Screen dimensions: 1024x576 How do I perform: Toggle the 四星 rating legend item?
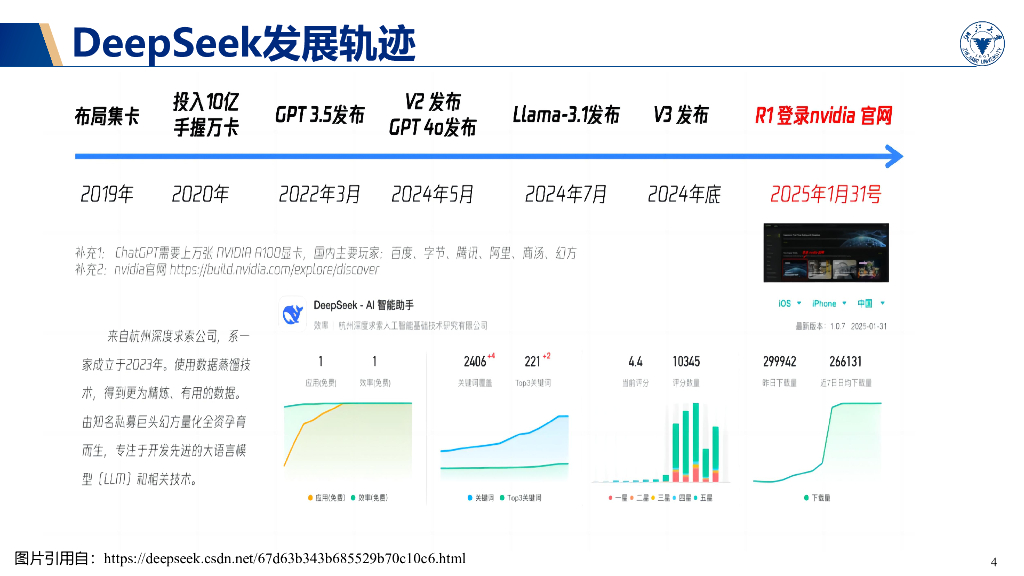click(x=681, y=498)
